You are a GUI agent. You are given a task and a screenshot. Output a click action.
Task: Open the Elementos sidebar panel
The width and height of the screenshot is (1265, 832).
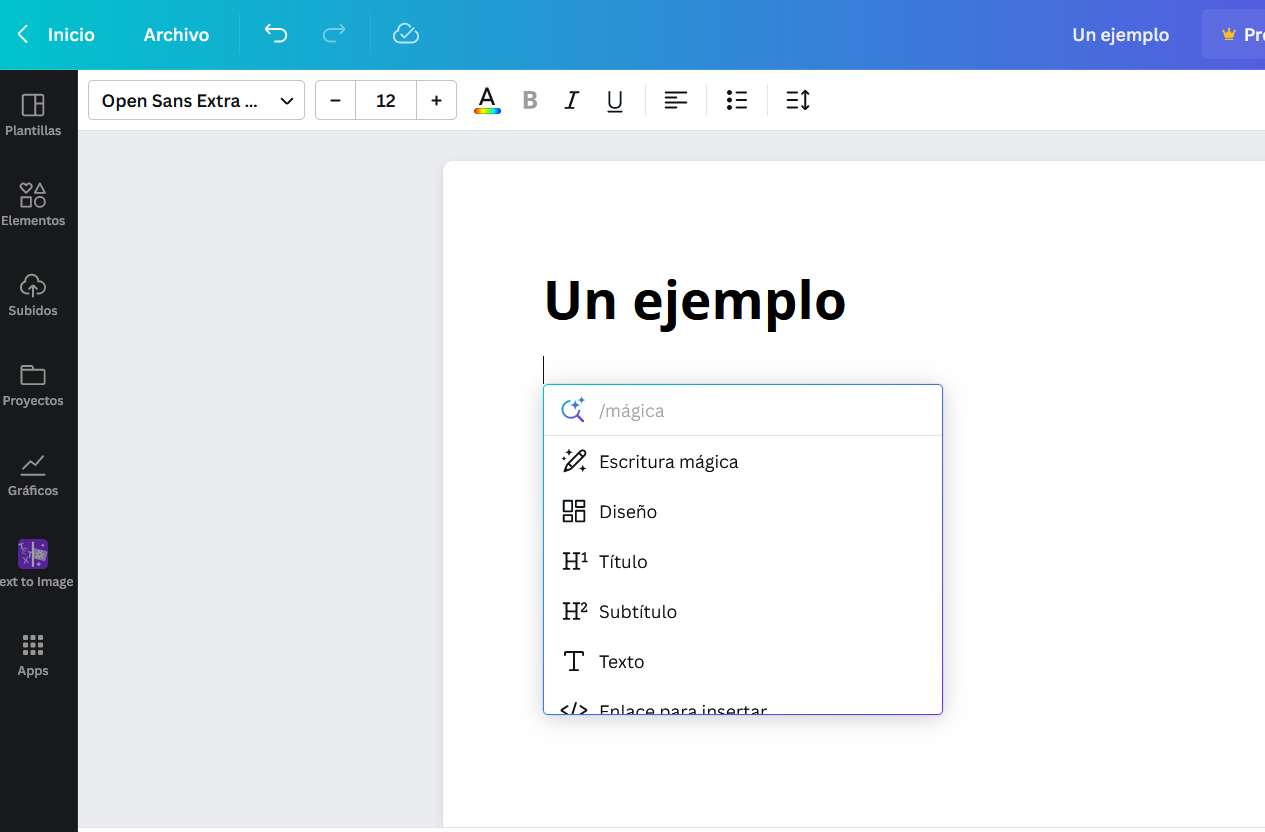pyautogui.click(x=33, y=205)
